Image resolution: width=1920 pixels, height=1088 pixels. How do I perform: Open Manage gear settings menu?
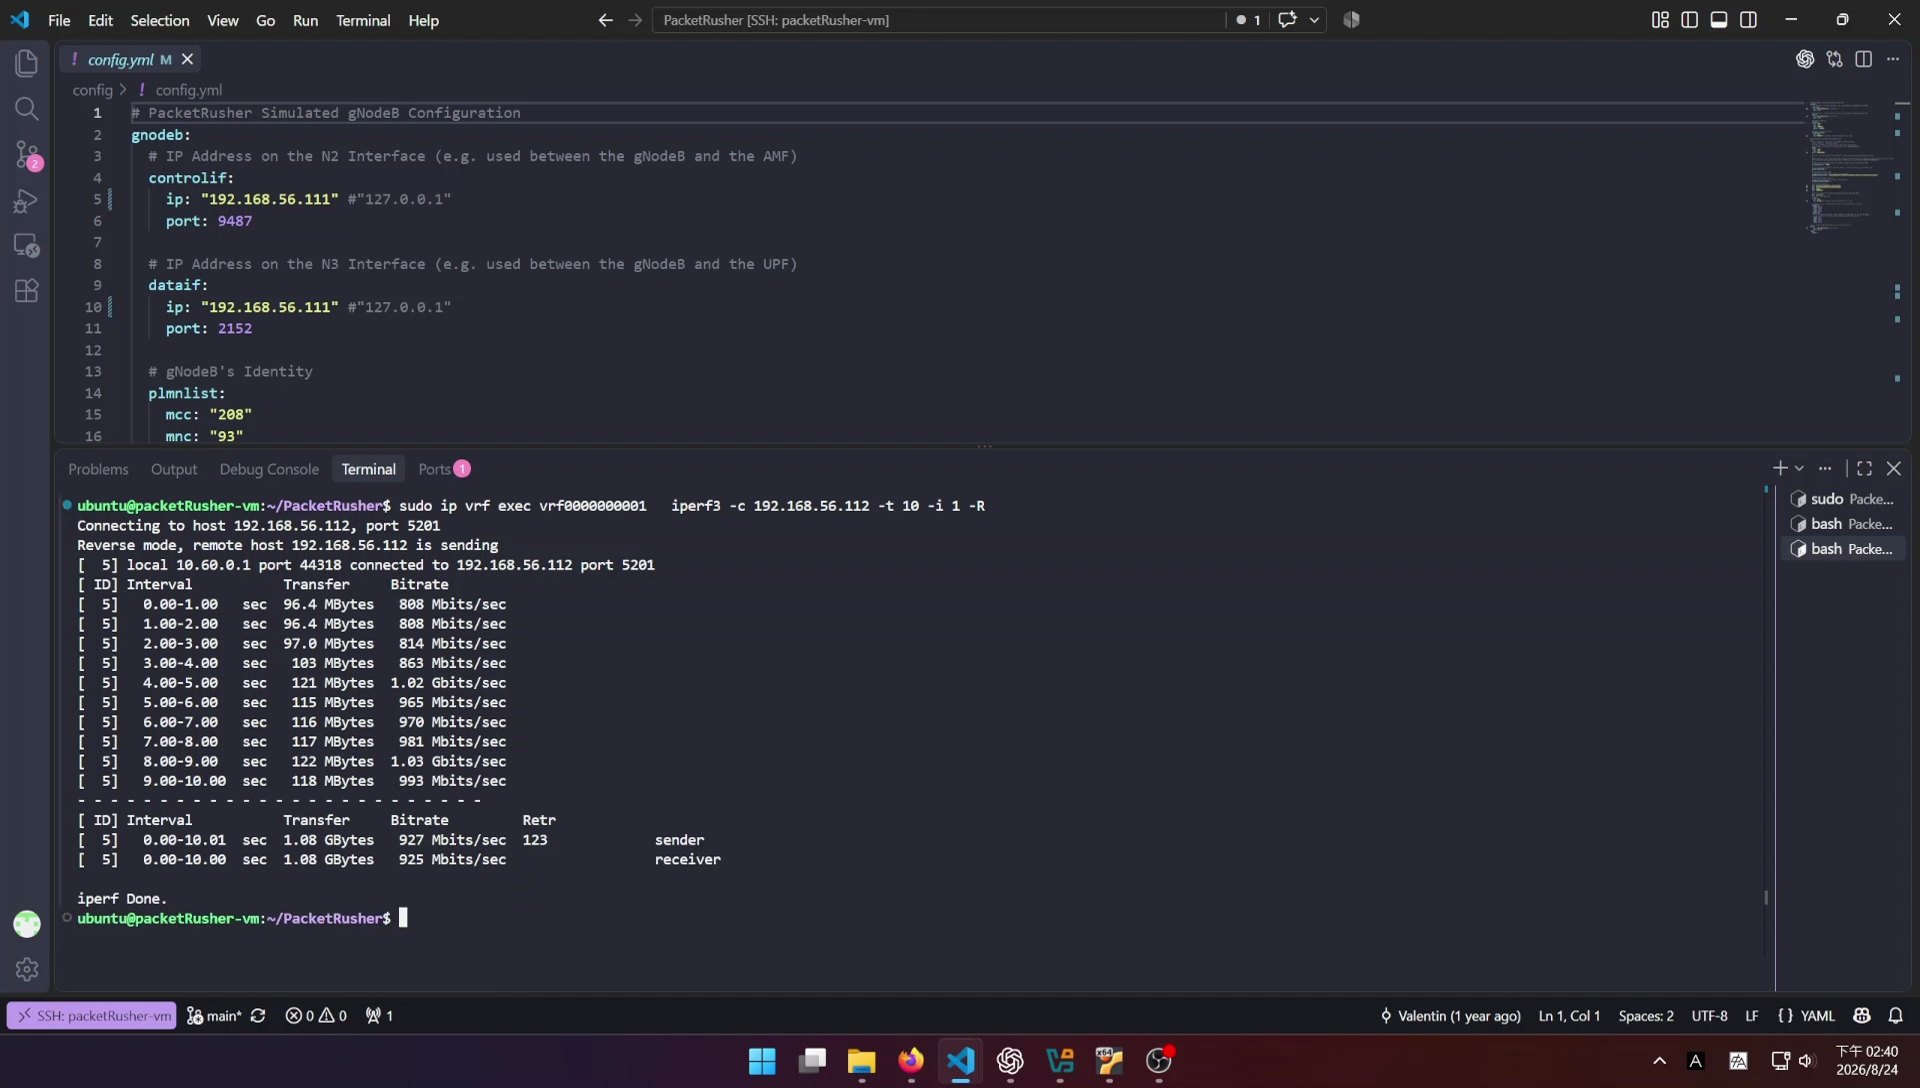27,969
